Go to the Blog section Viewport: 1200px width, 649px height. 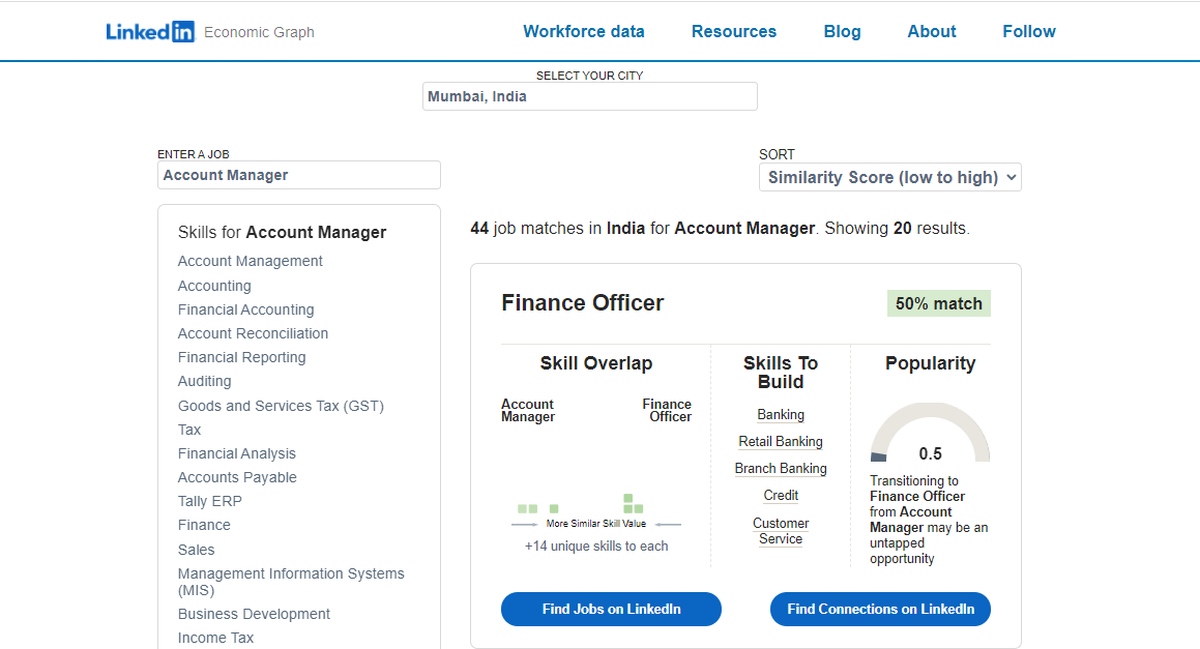pyautogui.click(x=841, y=31)
